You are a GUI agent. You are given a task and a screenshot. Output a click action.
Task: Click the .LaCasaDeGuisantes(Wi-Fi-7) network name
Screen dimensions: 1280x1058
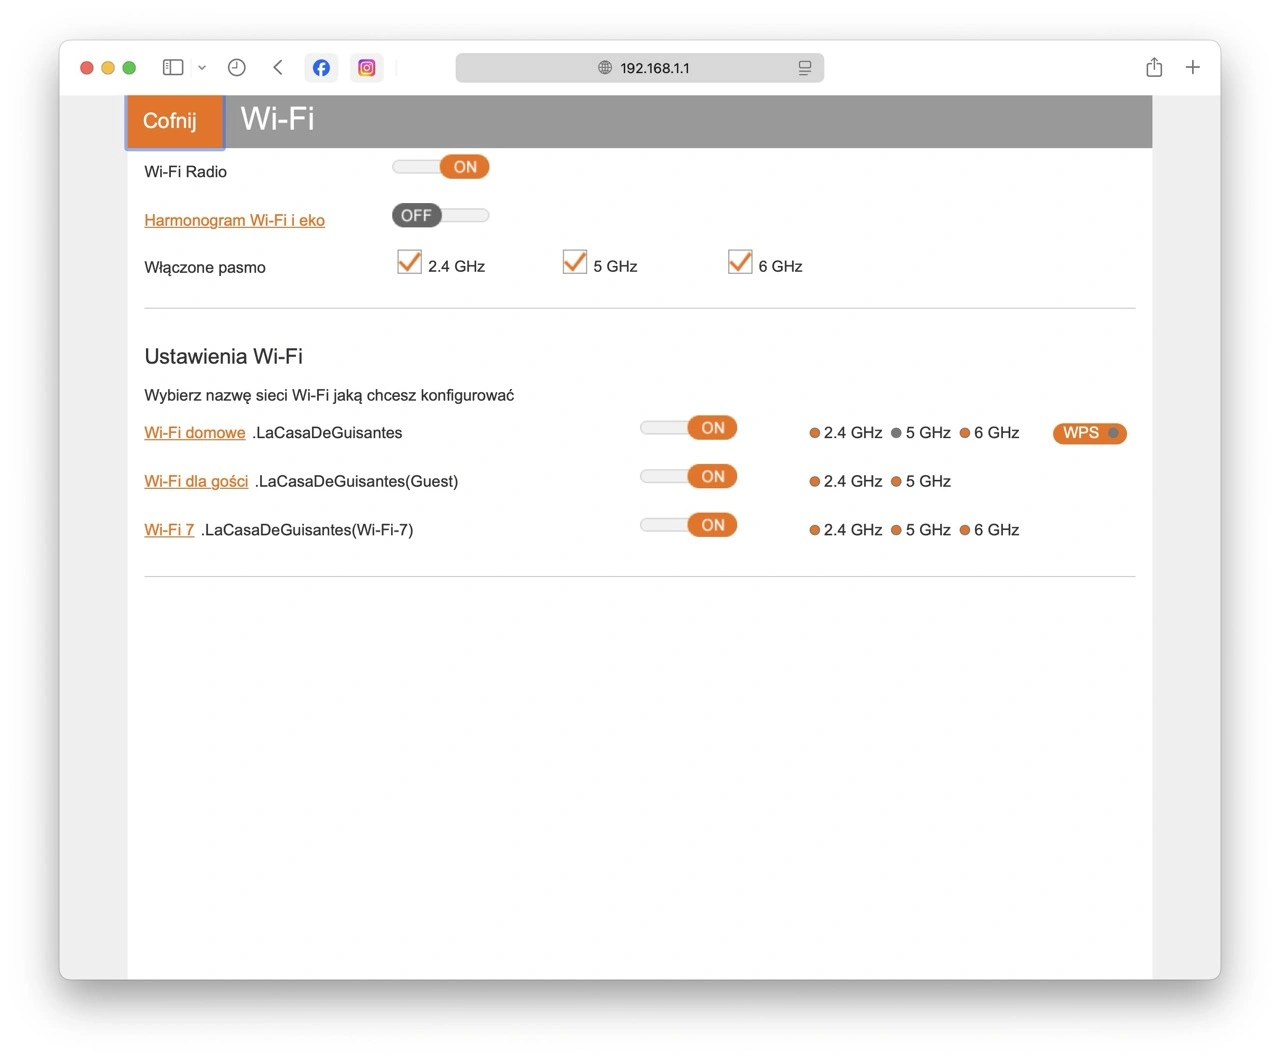[307, 530]
